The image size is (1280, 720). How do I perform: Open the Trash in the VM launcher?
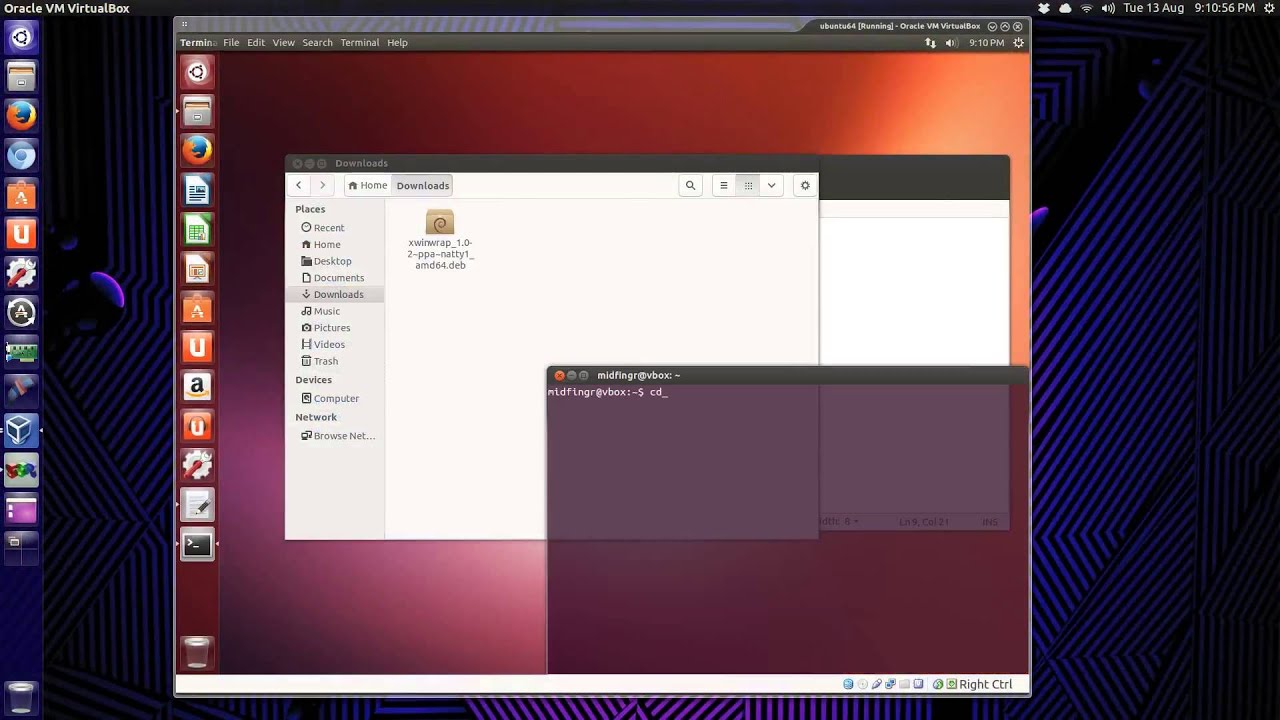[197, 652]
